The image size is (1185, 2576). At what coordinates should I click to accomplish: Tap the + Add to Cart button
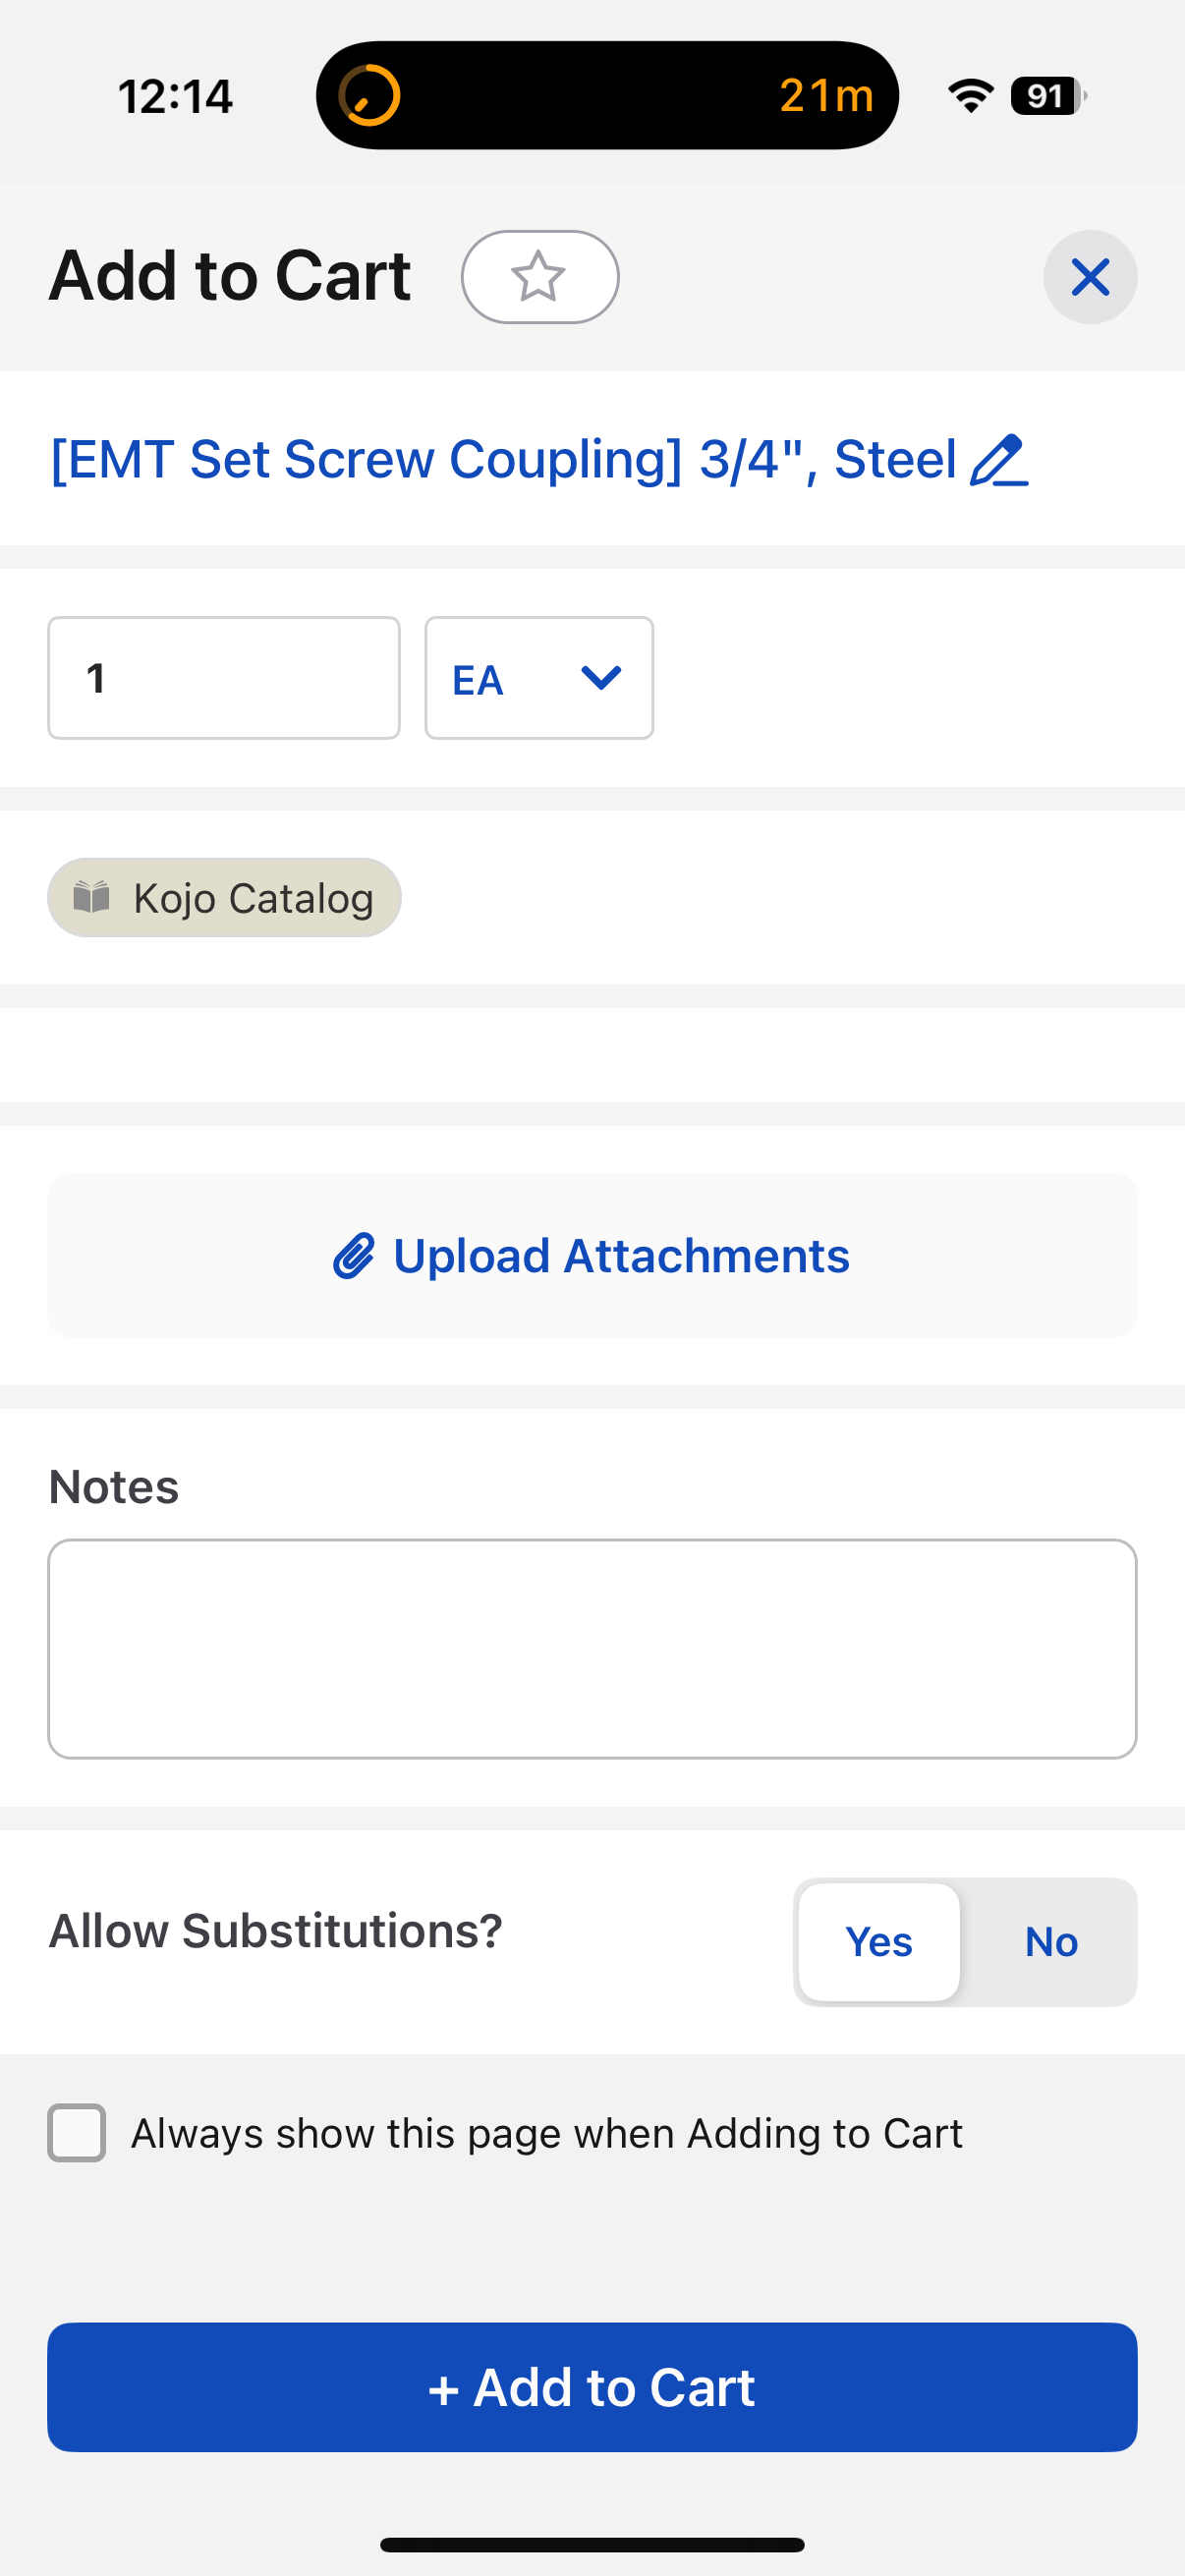pyautogui.click(x=592, y=2387)
